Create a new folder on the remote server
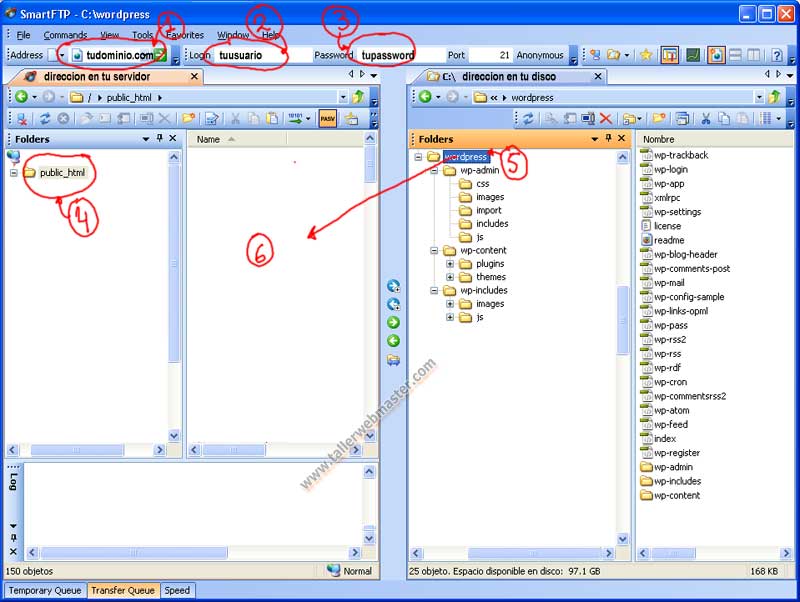The width and height of the screenshot is (800, 602). [188, 119]
